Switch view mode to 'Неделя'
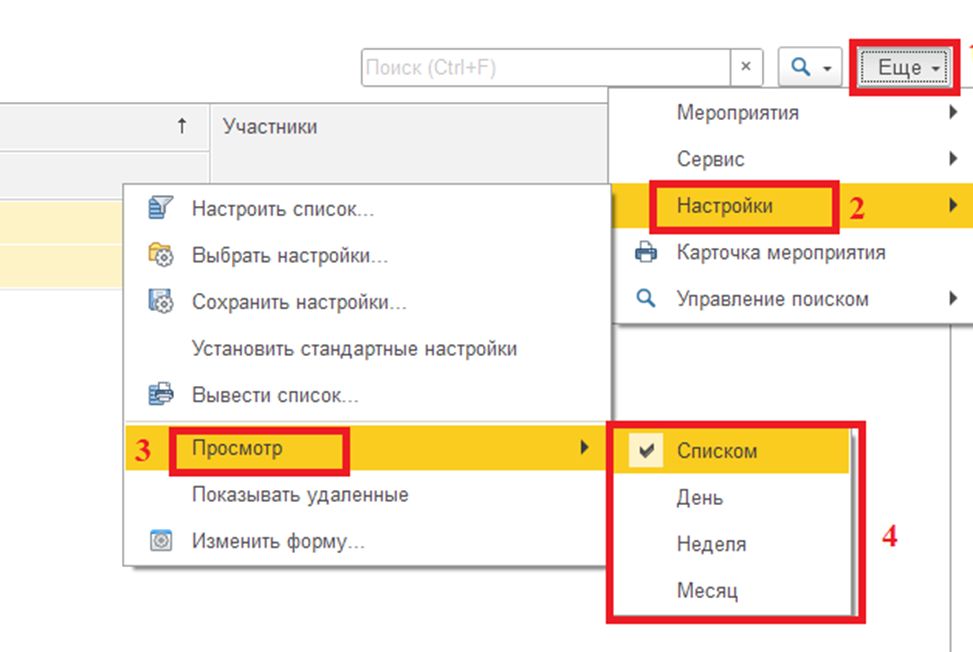 (x=711, y=544)
